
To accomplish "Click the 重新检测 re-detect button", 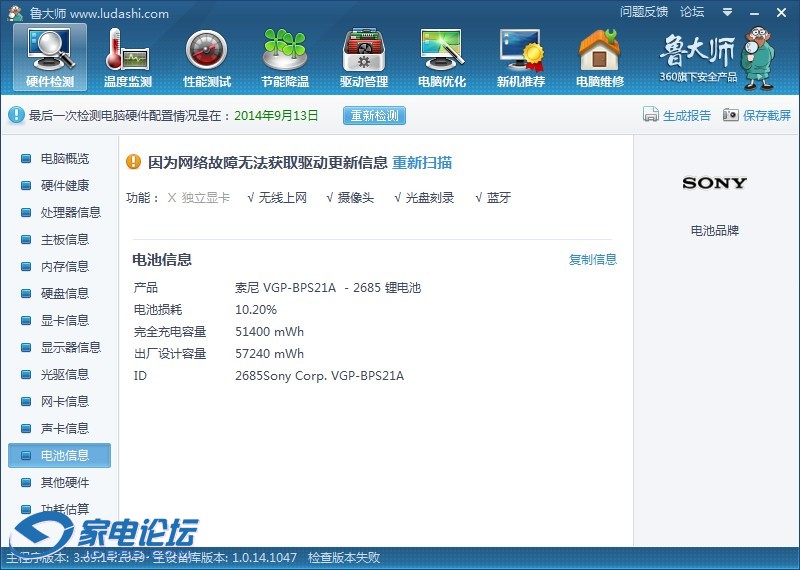I will point(375,115).
